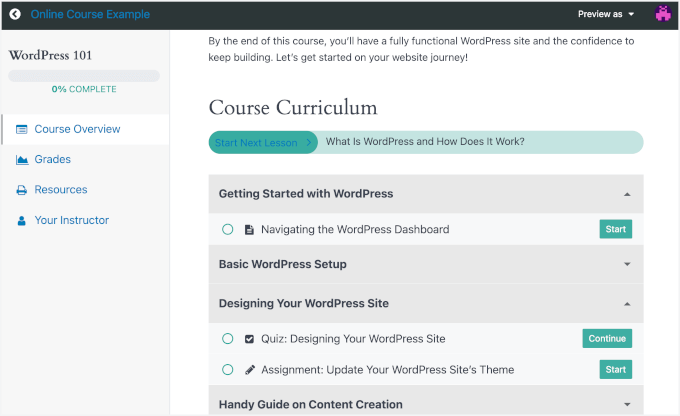
Task: Toggle completion circle for Assignment: Update Theme
Action: pos(228,370)
